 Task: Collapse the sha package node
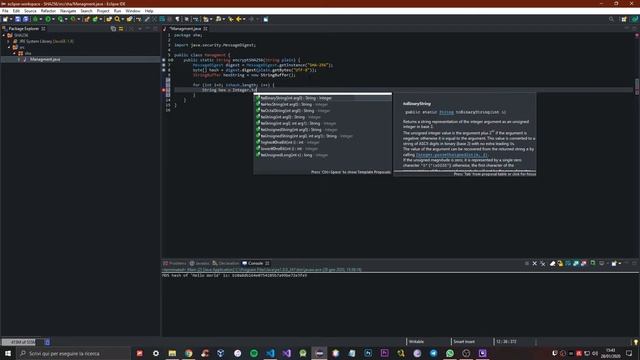pyautogui.click(x=14, y=53)
